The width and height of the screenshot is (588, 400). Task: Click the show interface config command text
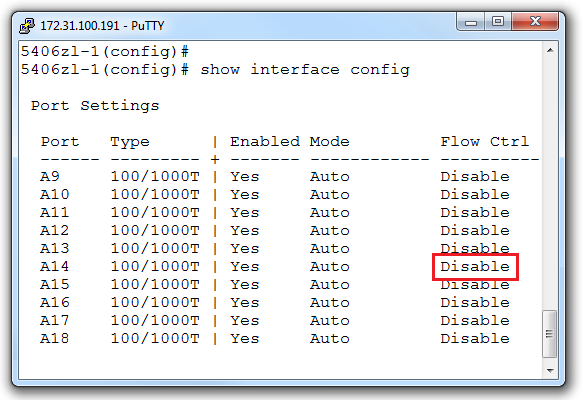pyautogui.click(x=305, y=70)
